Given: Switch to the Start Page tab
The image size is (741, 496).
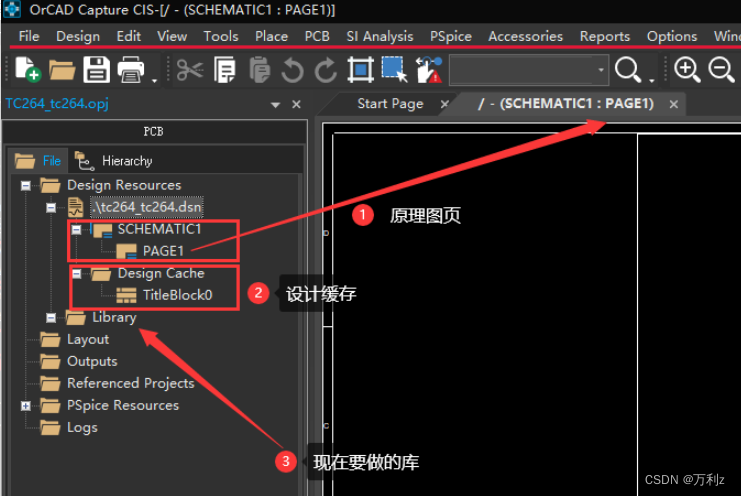Looking at the screenshot, I should [x=390, y=104].
